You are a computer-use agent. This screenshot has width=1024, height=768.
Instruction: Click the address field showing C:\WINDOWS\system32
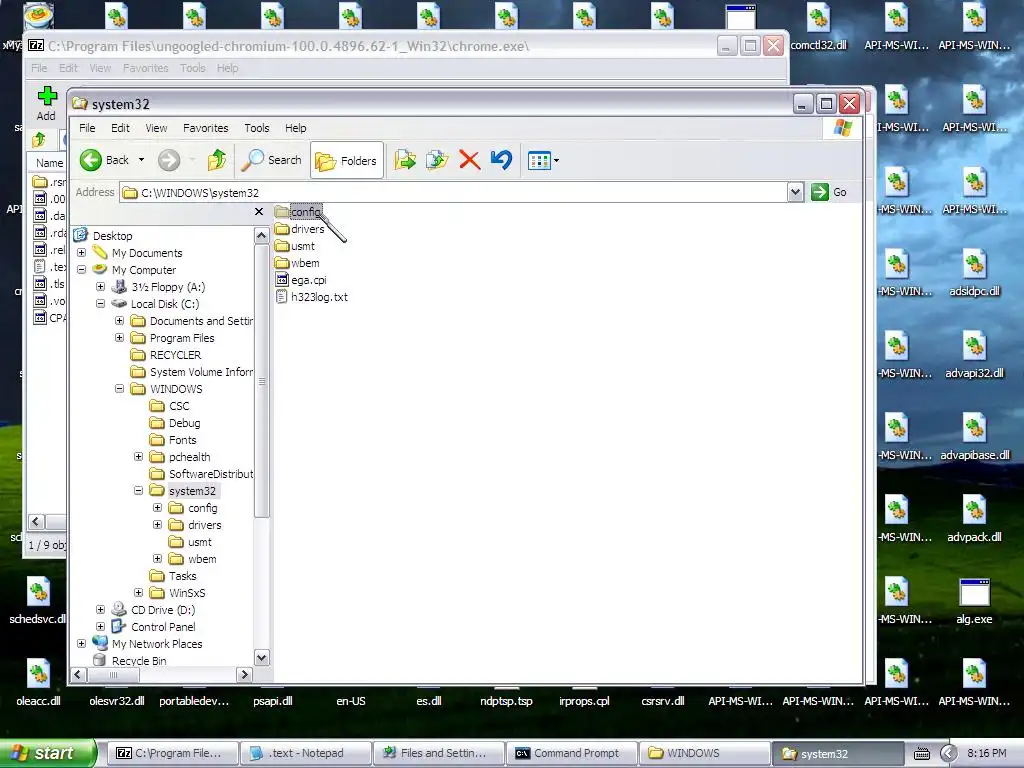(454, 193)
